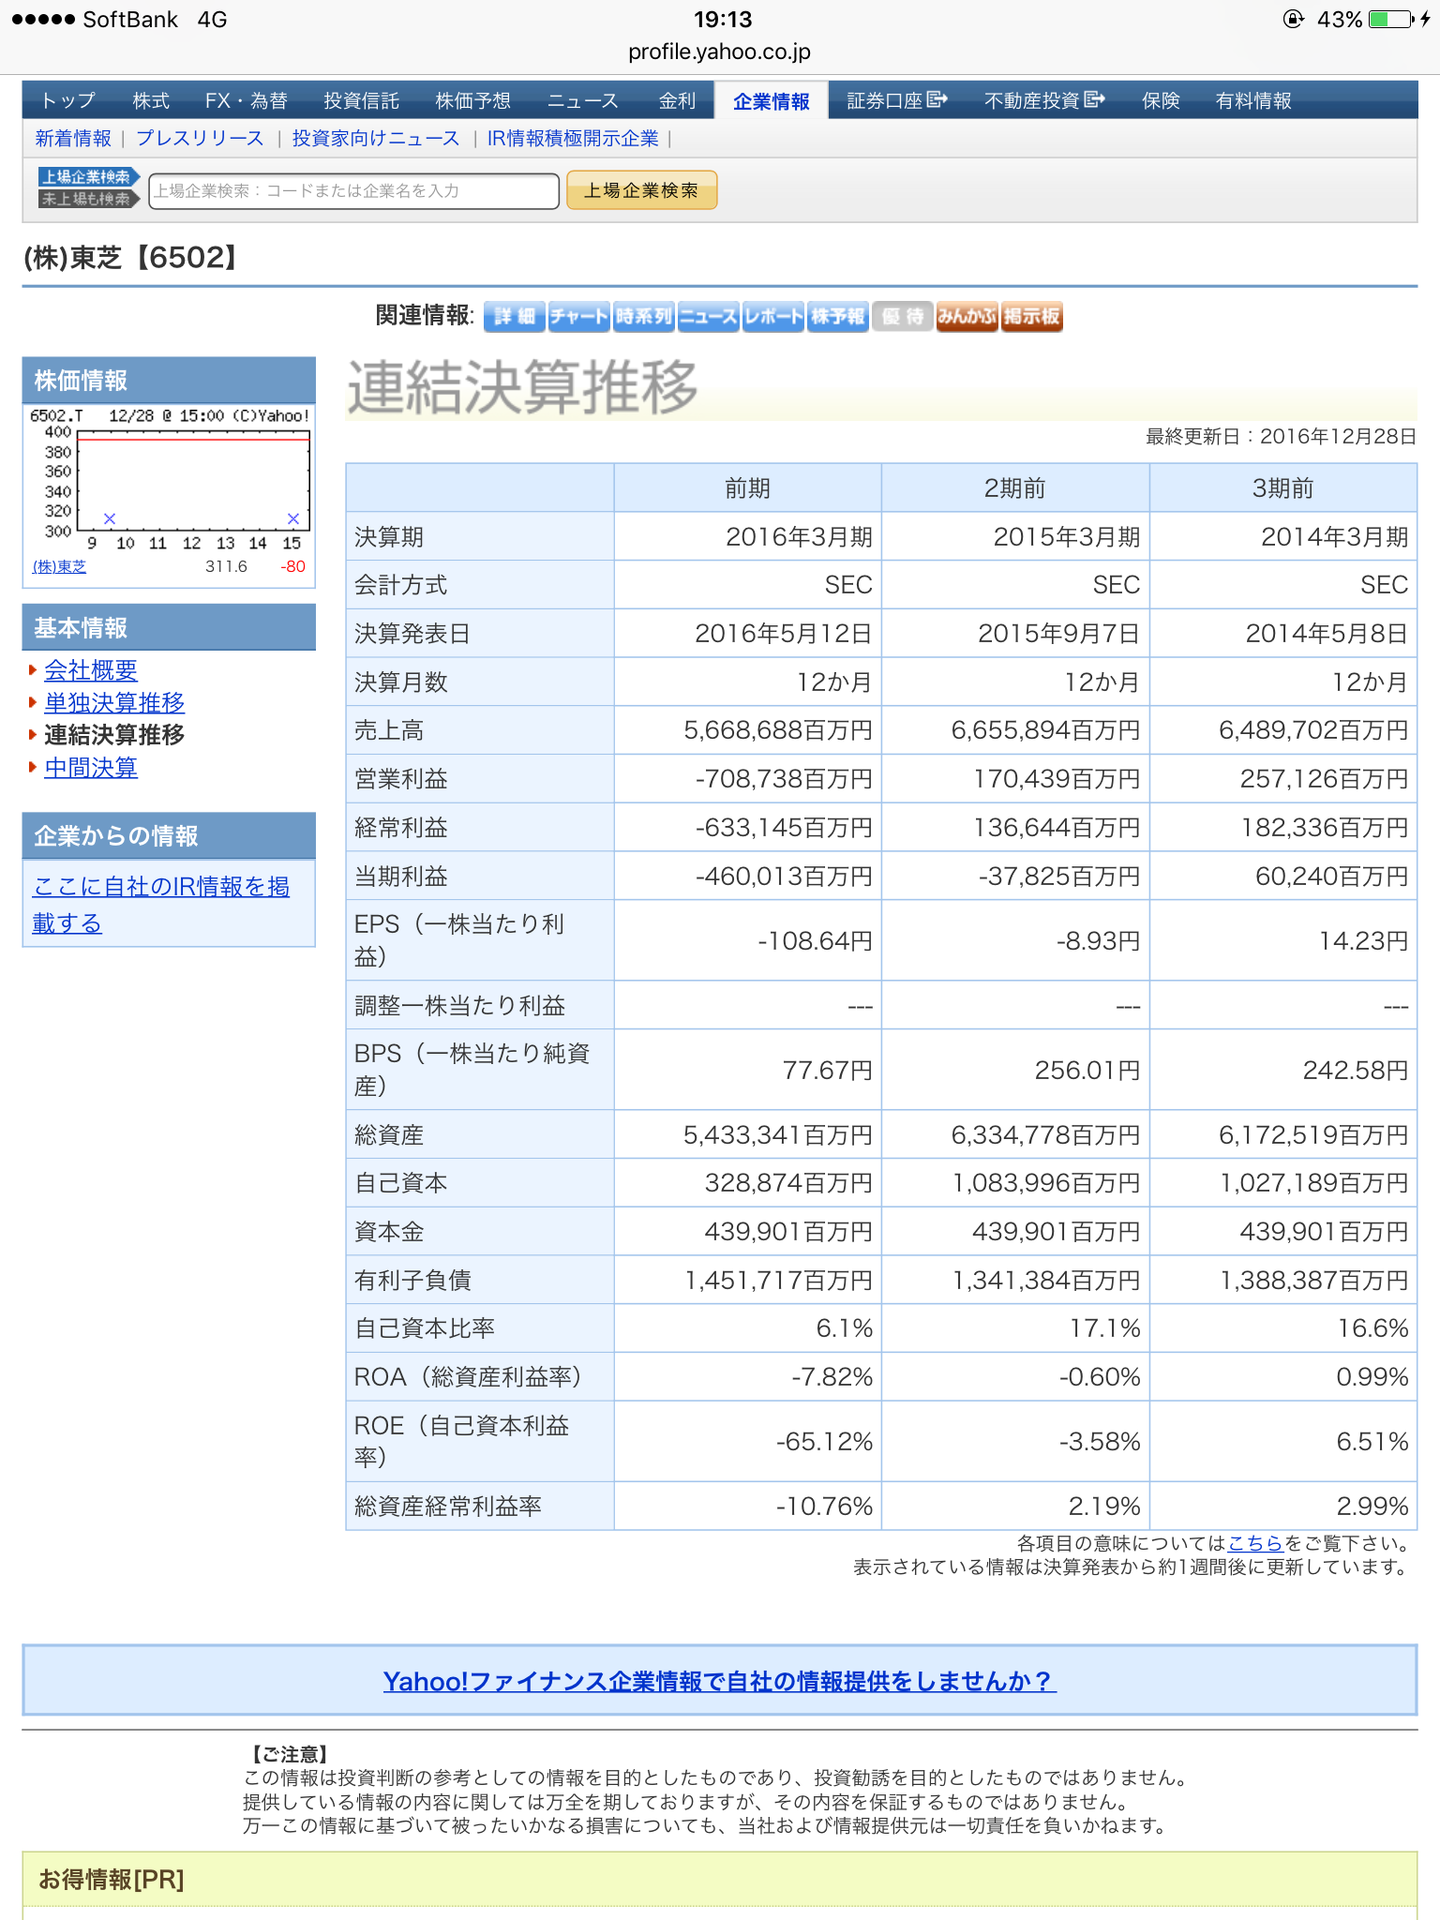Go to the トップ menu item
The width and height of the screenshot is (1440, 1920).
click(68, 101)
